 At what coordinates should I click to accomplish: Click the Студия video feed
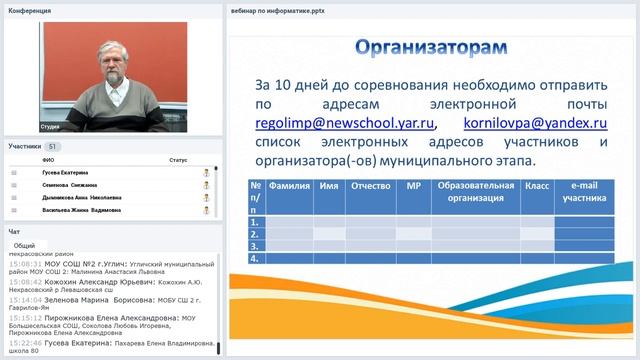coord(113,77)
